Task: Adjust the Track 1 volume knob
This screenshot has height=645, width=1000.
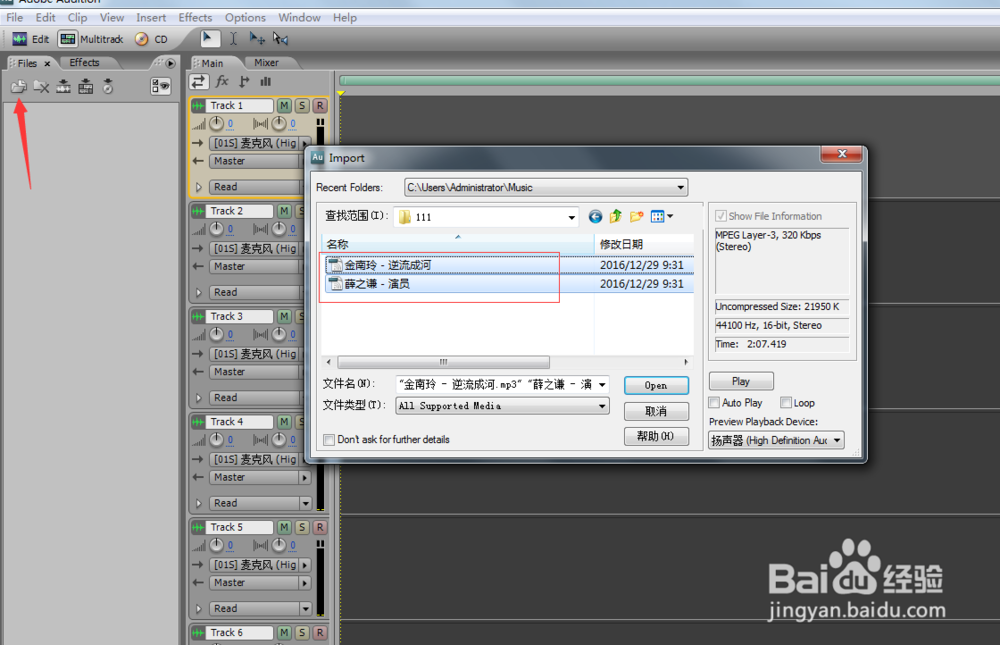Action: (x=218, y=123)
